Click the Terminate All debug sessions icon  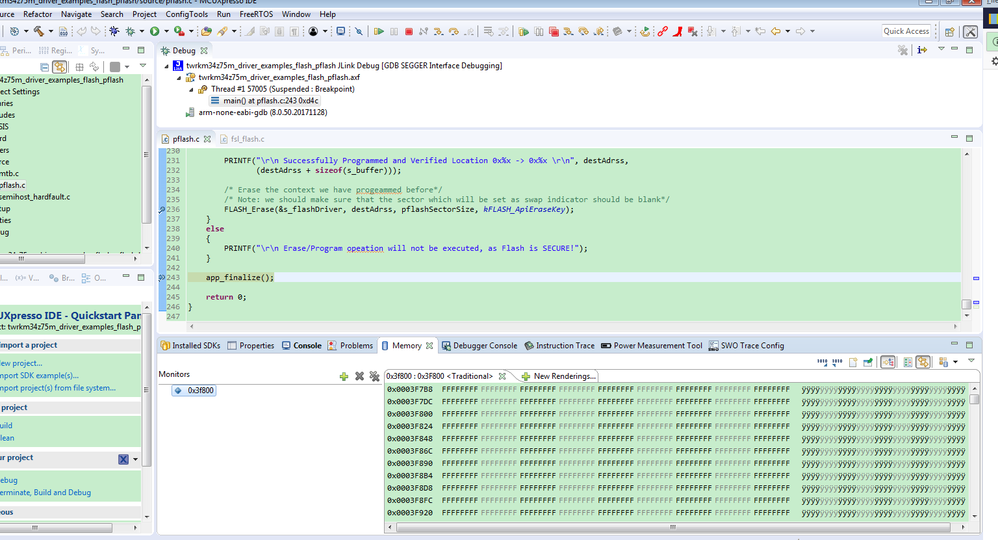554,31
